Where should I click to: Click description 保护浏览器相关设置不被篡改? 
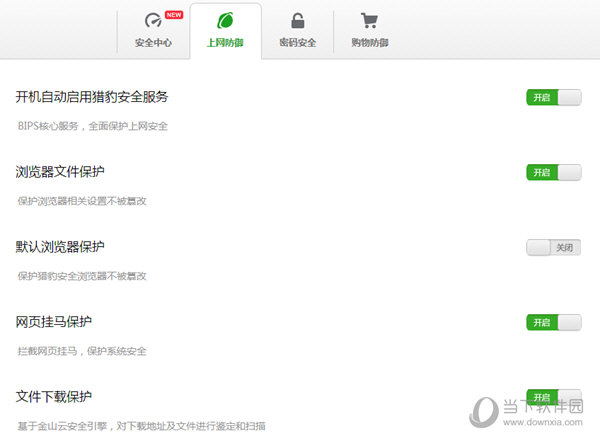[x=82, y=201]
